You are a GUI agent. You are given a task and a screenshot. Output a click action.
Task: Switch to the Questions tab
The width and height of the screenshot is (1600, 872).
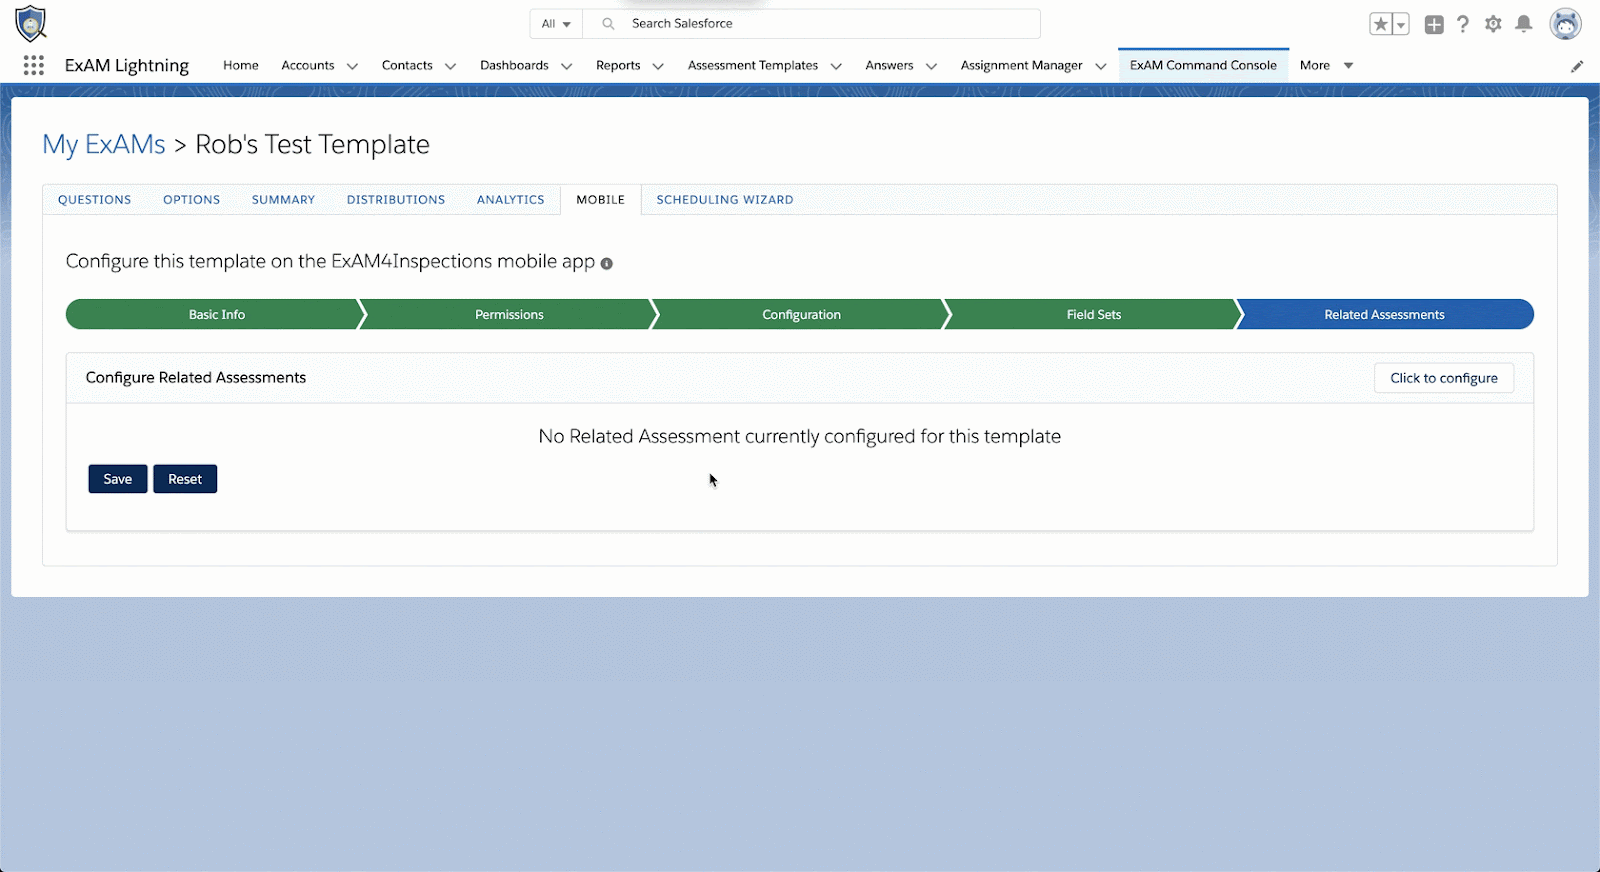[x=94, y=200]
